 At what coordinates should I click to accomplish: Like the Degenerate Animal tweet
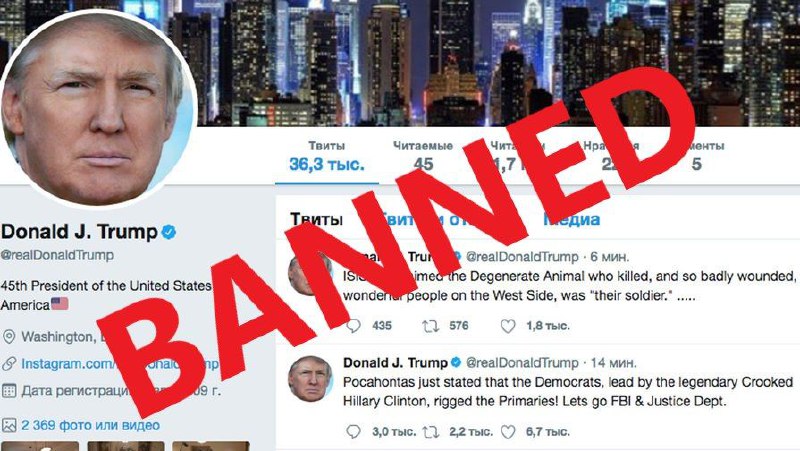click(508, 326)
